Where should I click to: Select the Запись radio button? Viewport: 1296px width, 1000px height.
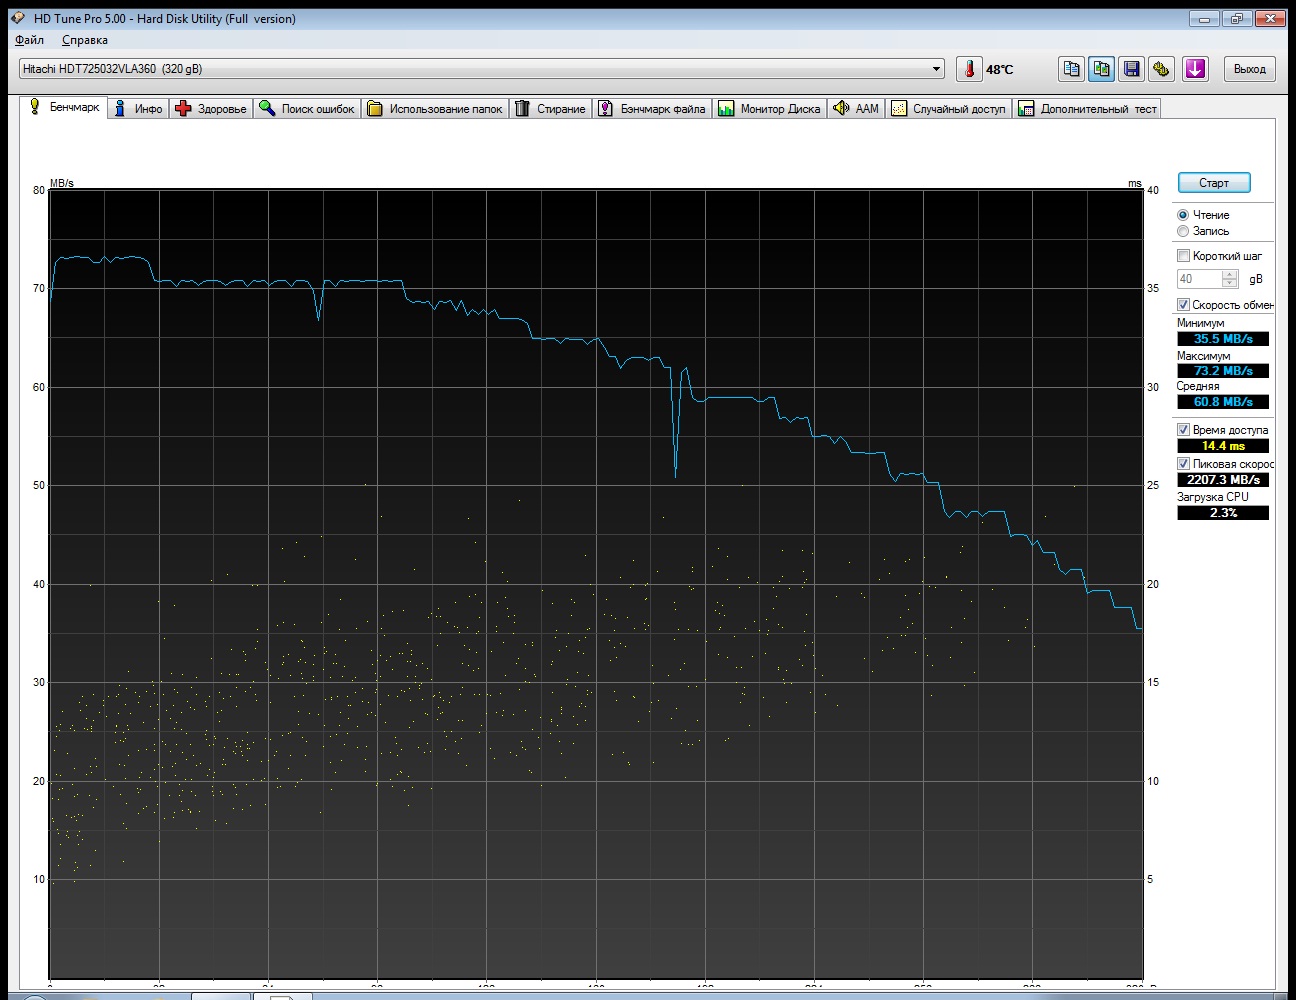[1183, 231]
